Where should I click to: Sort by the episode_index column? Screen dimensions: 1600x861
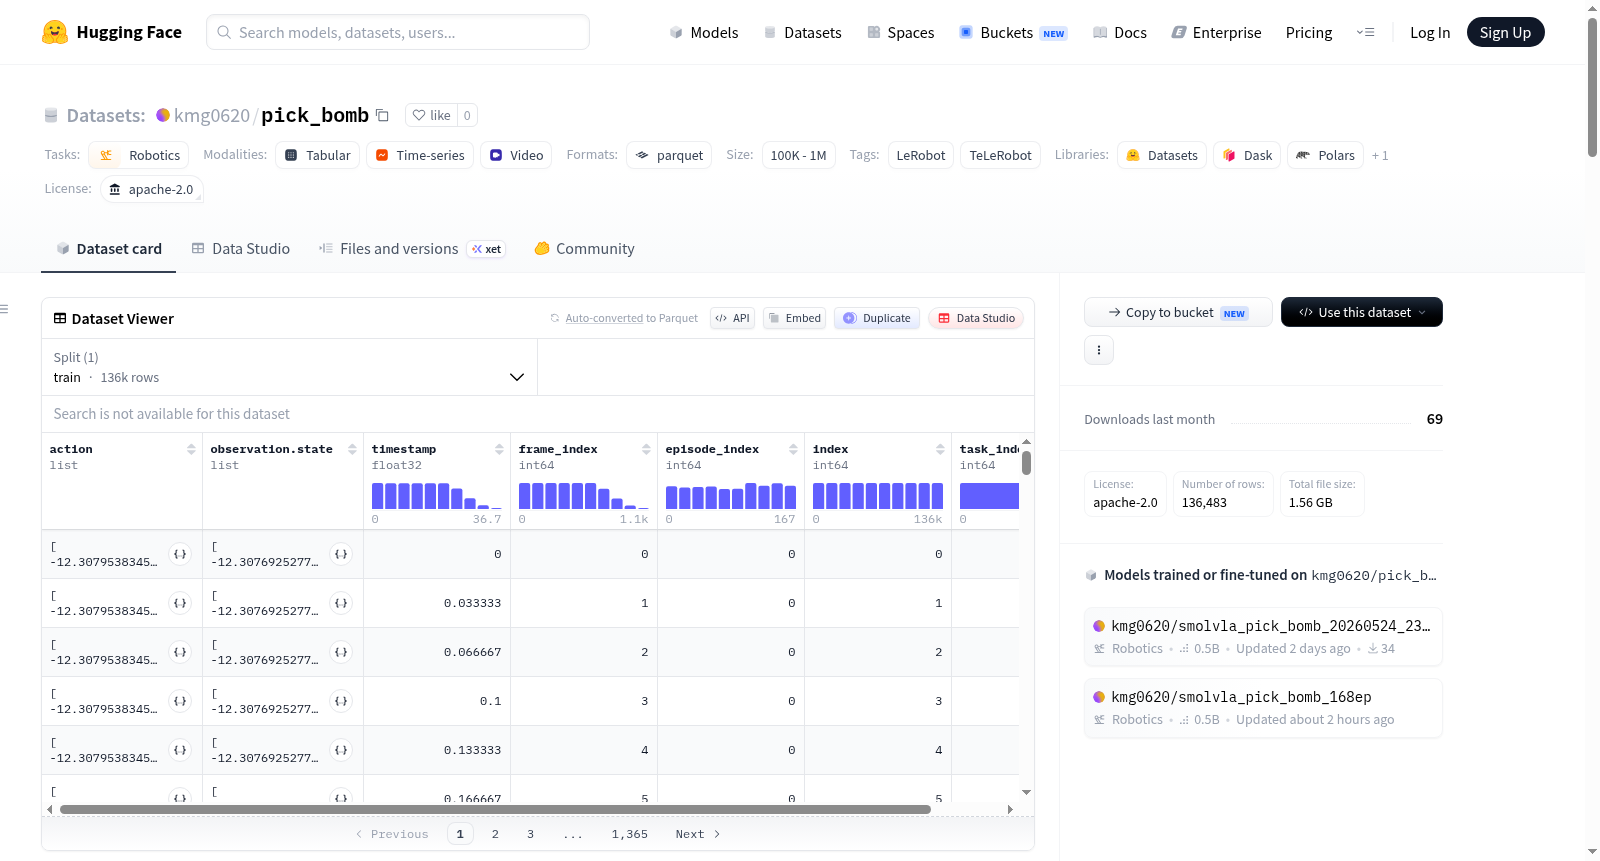pos(793,450)
